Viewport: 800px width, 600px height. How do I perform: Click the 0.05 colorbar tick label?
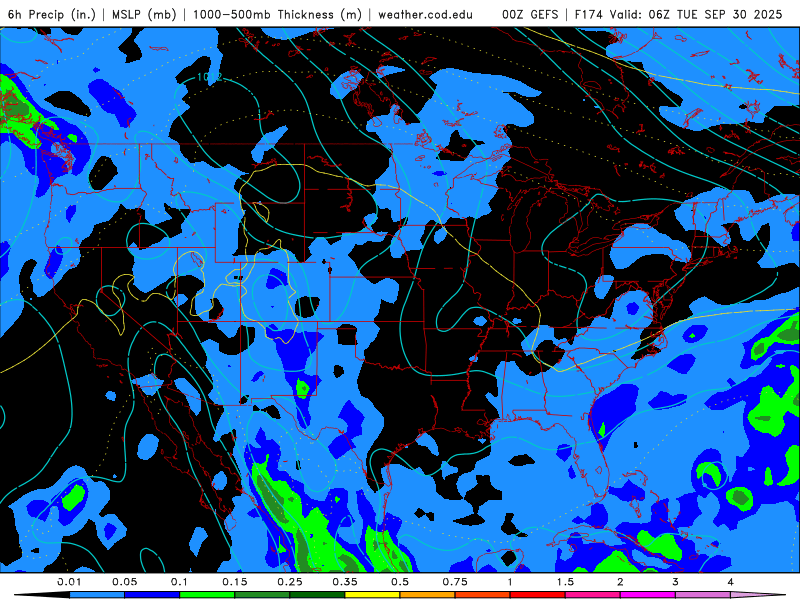(124, 582)
